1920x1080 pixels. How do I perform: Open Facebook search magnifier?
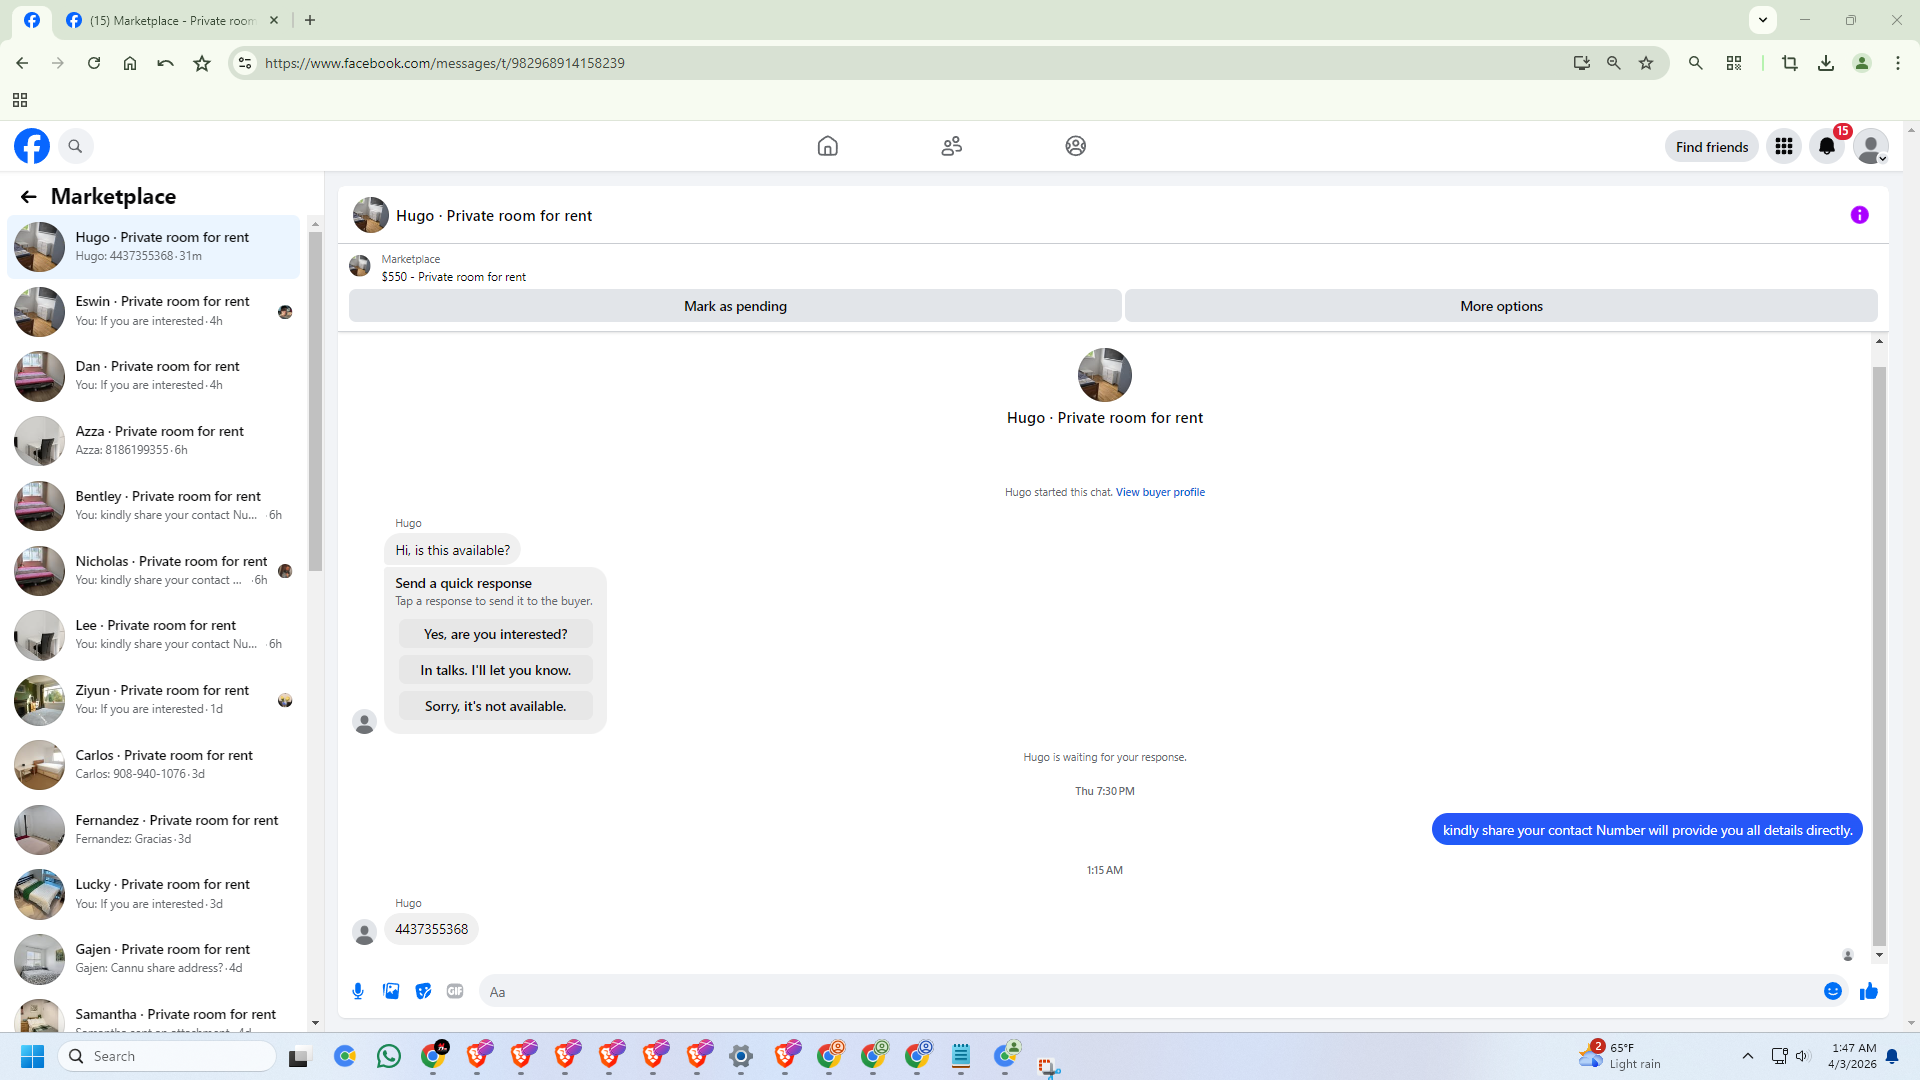point(75,146)
